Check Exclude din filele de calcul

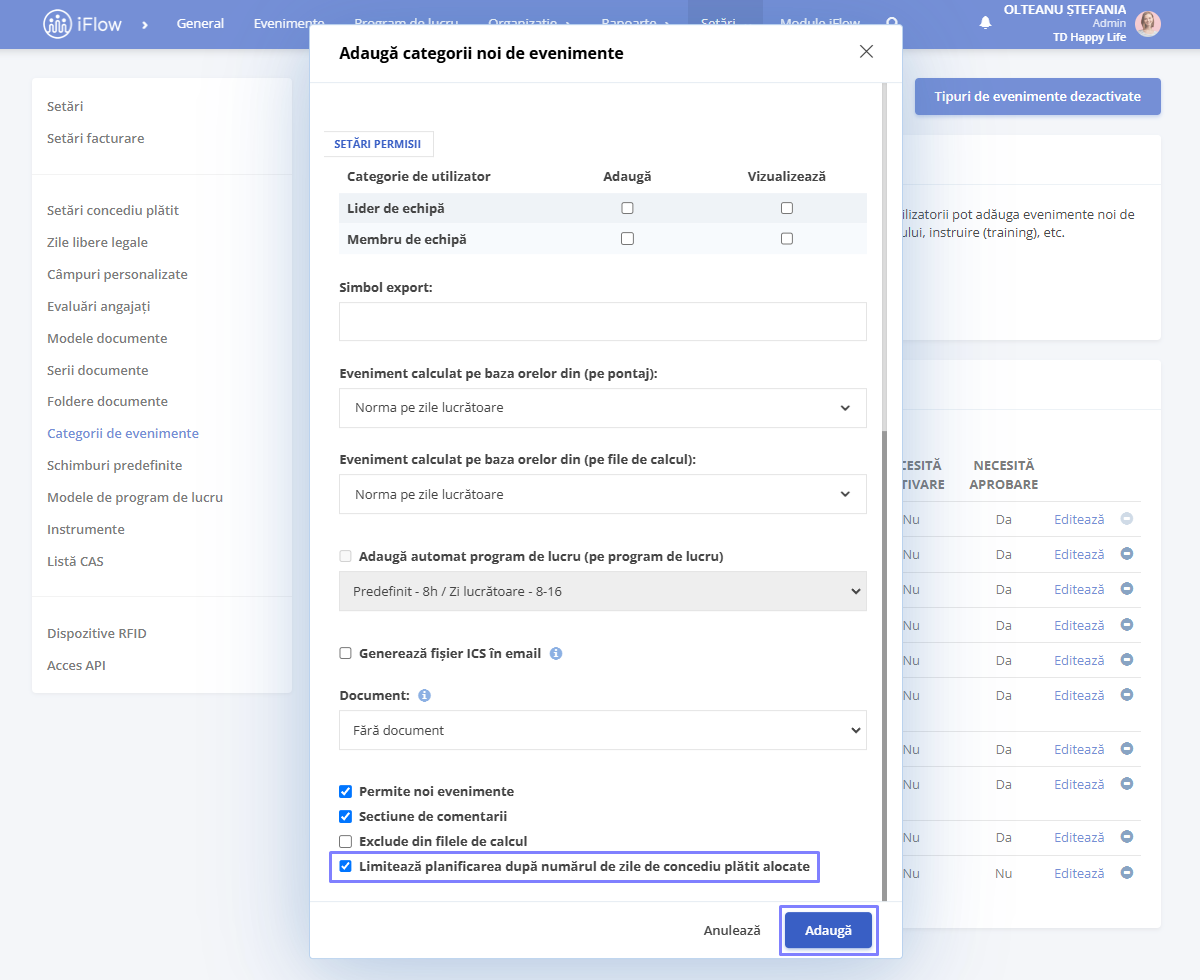point(346,841)
